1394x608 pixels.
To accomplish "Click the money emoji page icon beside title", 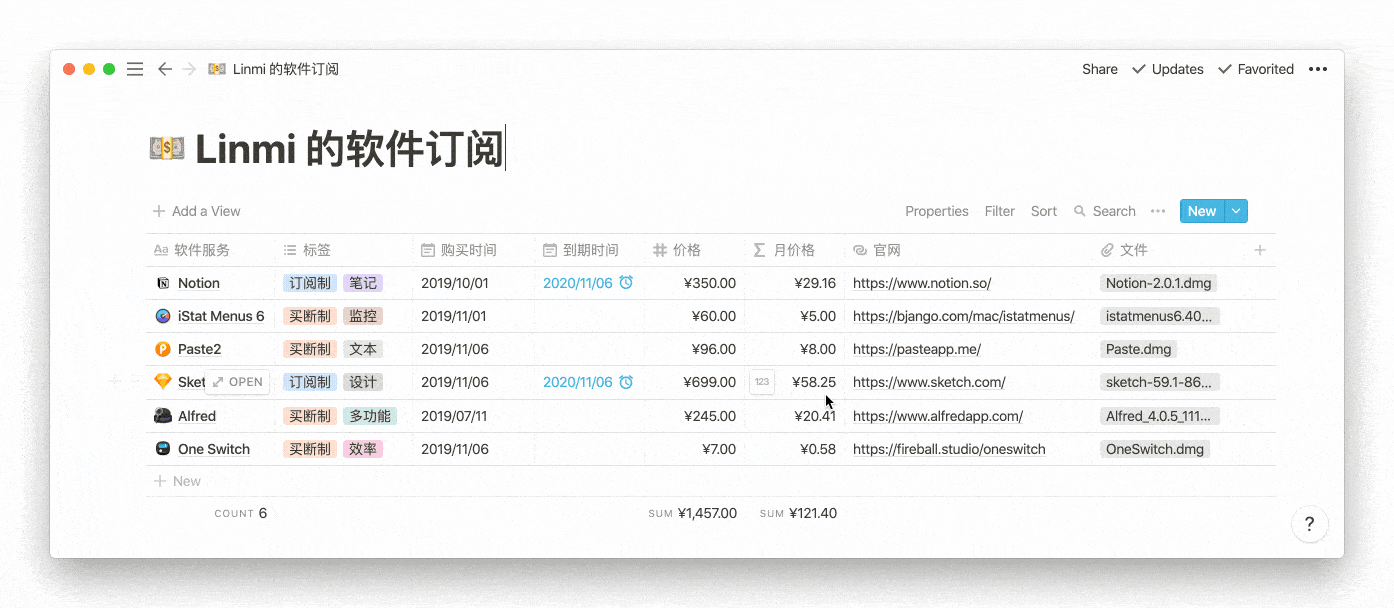I will point(167,149).
